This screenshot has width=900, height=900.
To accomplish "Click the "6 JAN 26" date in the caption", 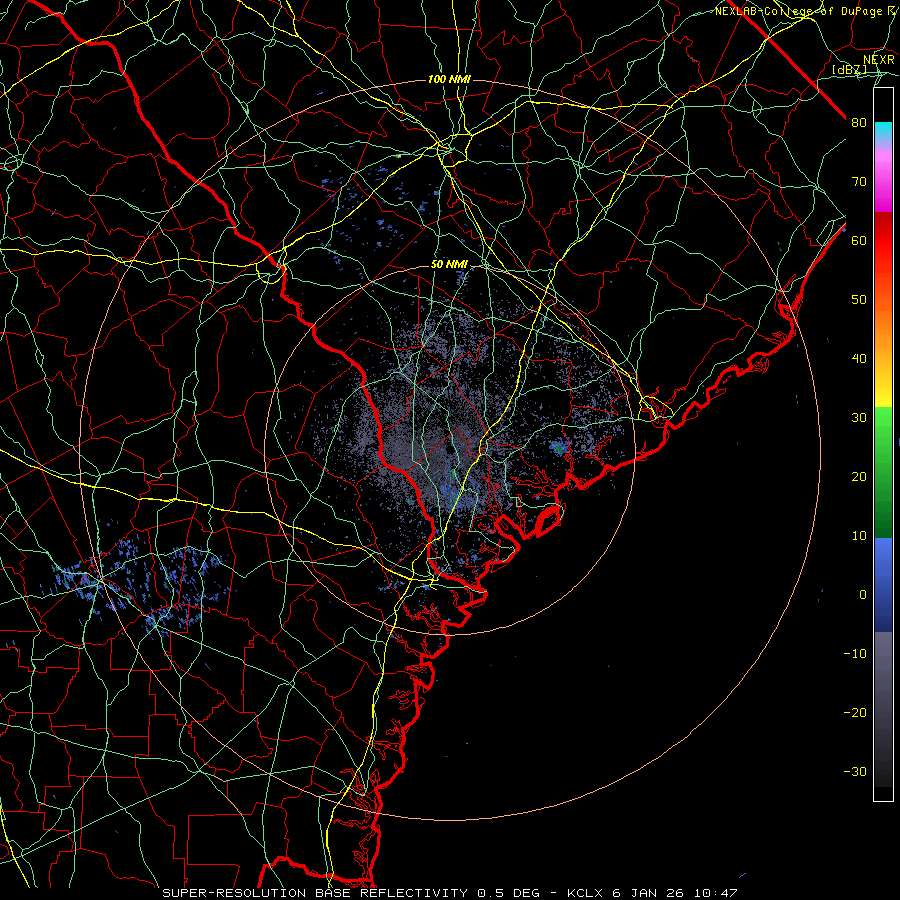I will tap(648, 893).
